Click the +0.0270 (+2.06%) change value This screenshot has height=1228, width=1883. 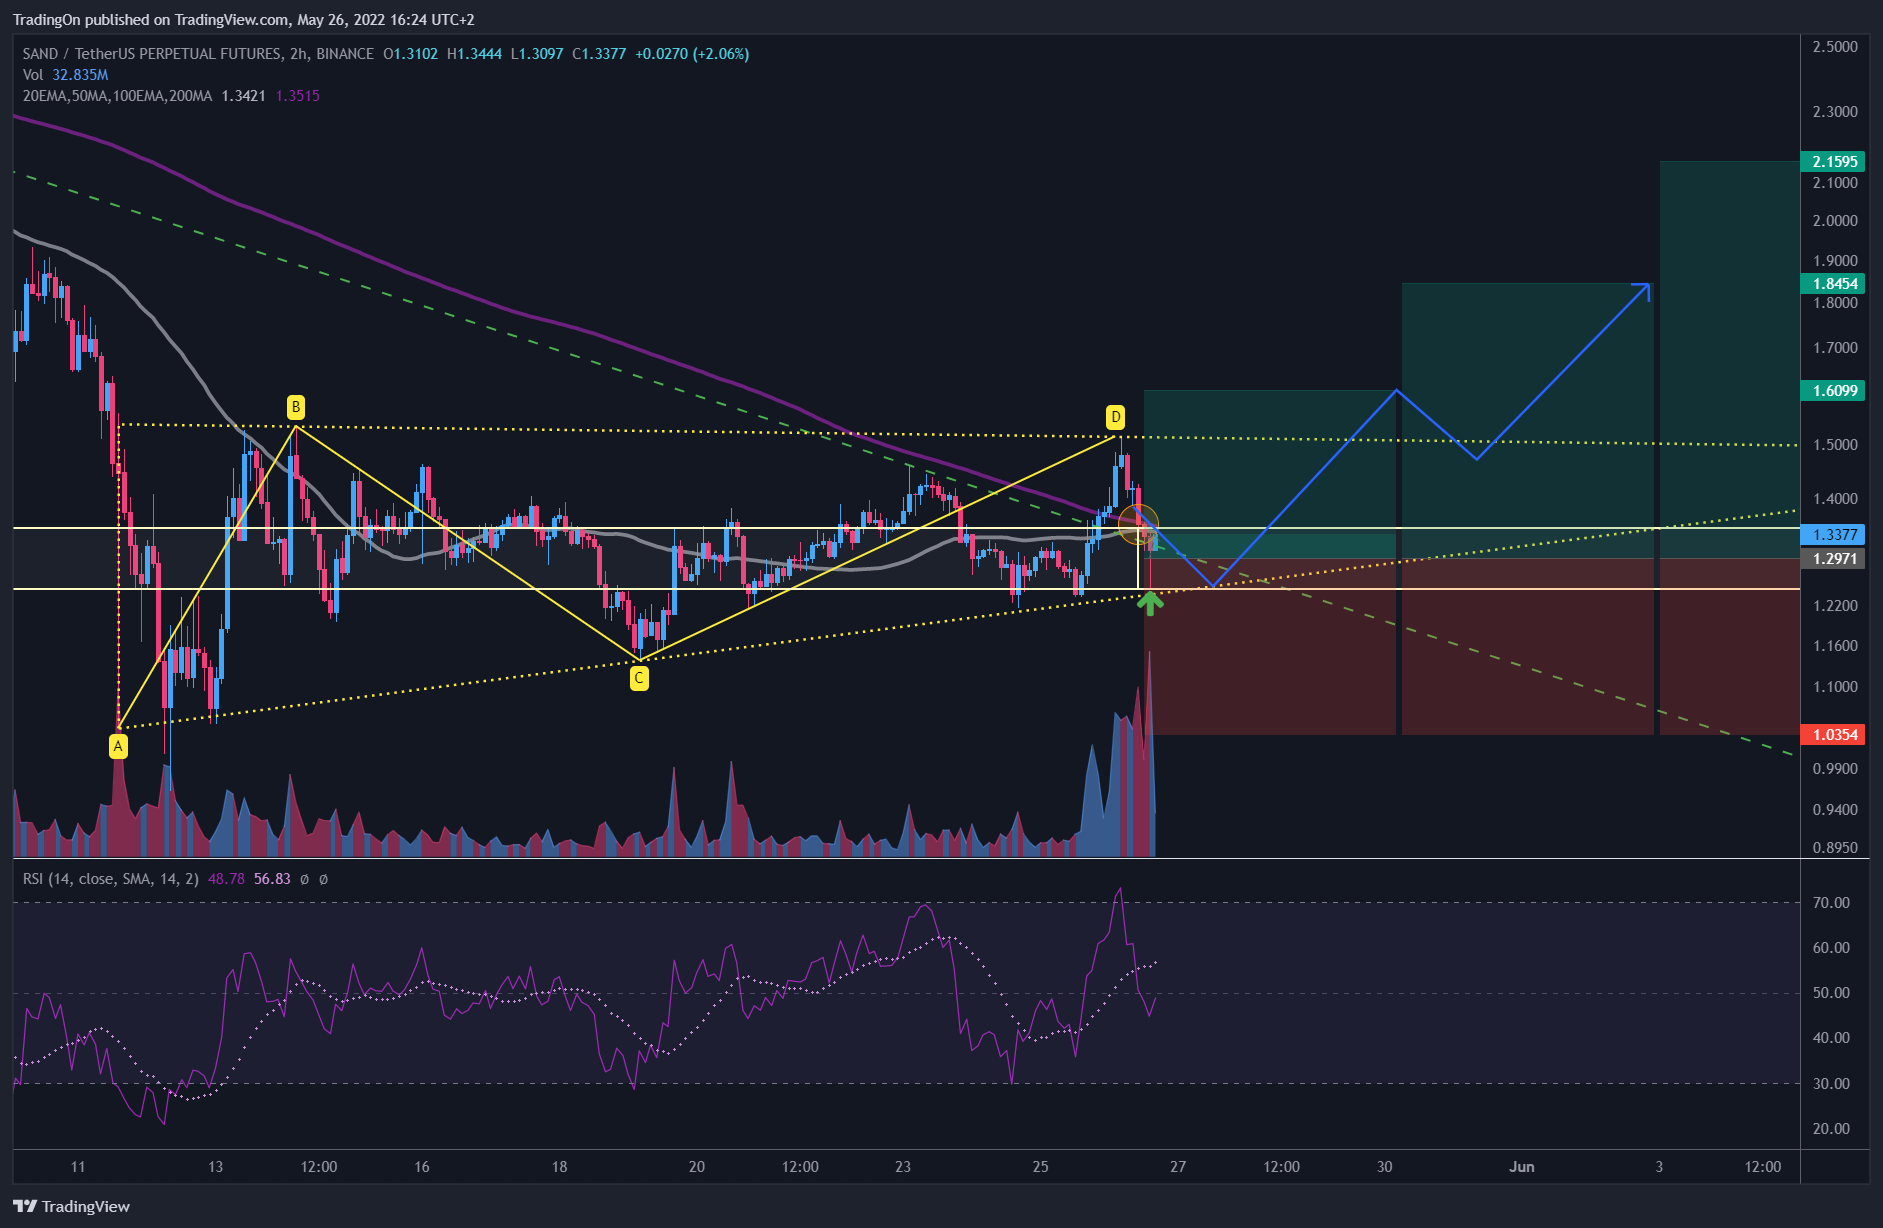(x=692, y=54)
